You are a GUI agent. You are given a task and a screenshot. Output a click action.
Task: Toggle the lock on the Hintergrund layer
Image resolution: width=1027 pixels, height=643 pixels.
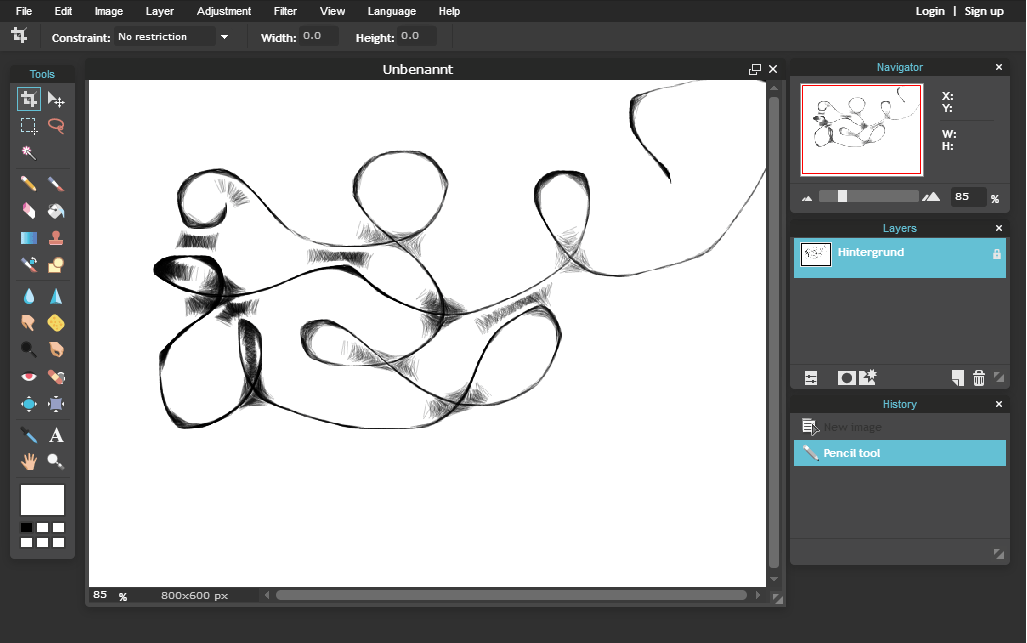coord(996,254)
